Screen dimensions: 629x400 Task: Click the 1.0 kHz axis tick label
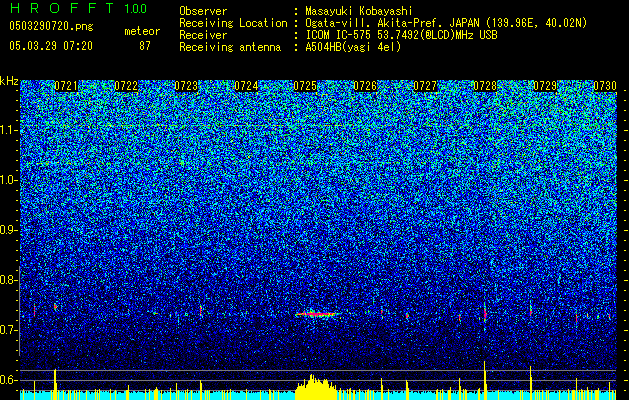coord(7,180)
